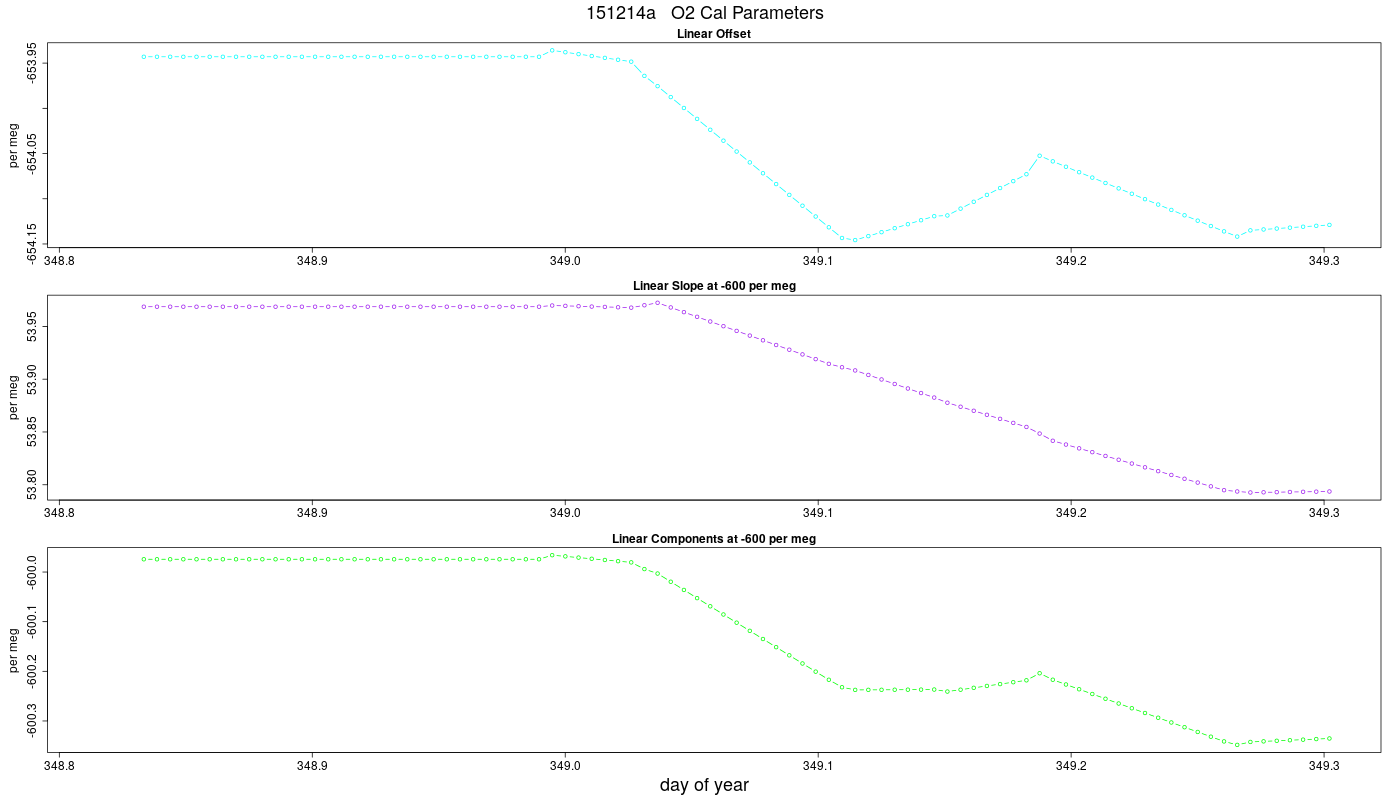The height and width of the screenshot is (800, 1400).
Task: Select the 'Linear Offset' panel title
Action: (x=714, y=34)
